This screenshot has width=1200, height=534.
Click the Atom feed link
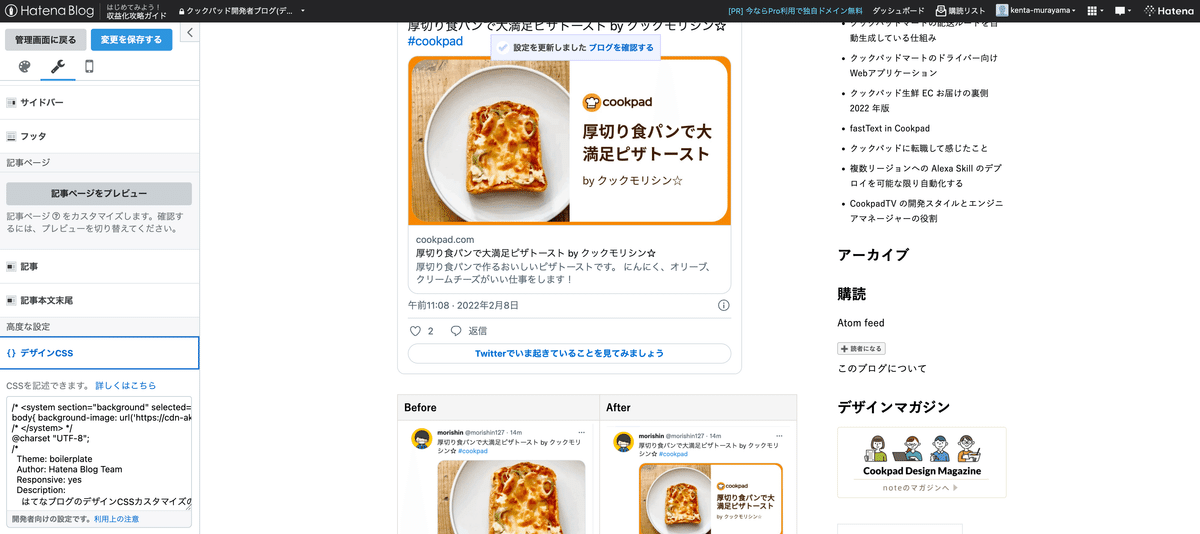point(861,323)
